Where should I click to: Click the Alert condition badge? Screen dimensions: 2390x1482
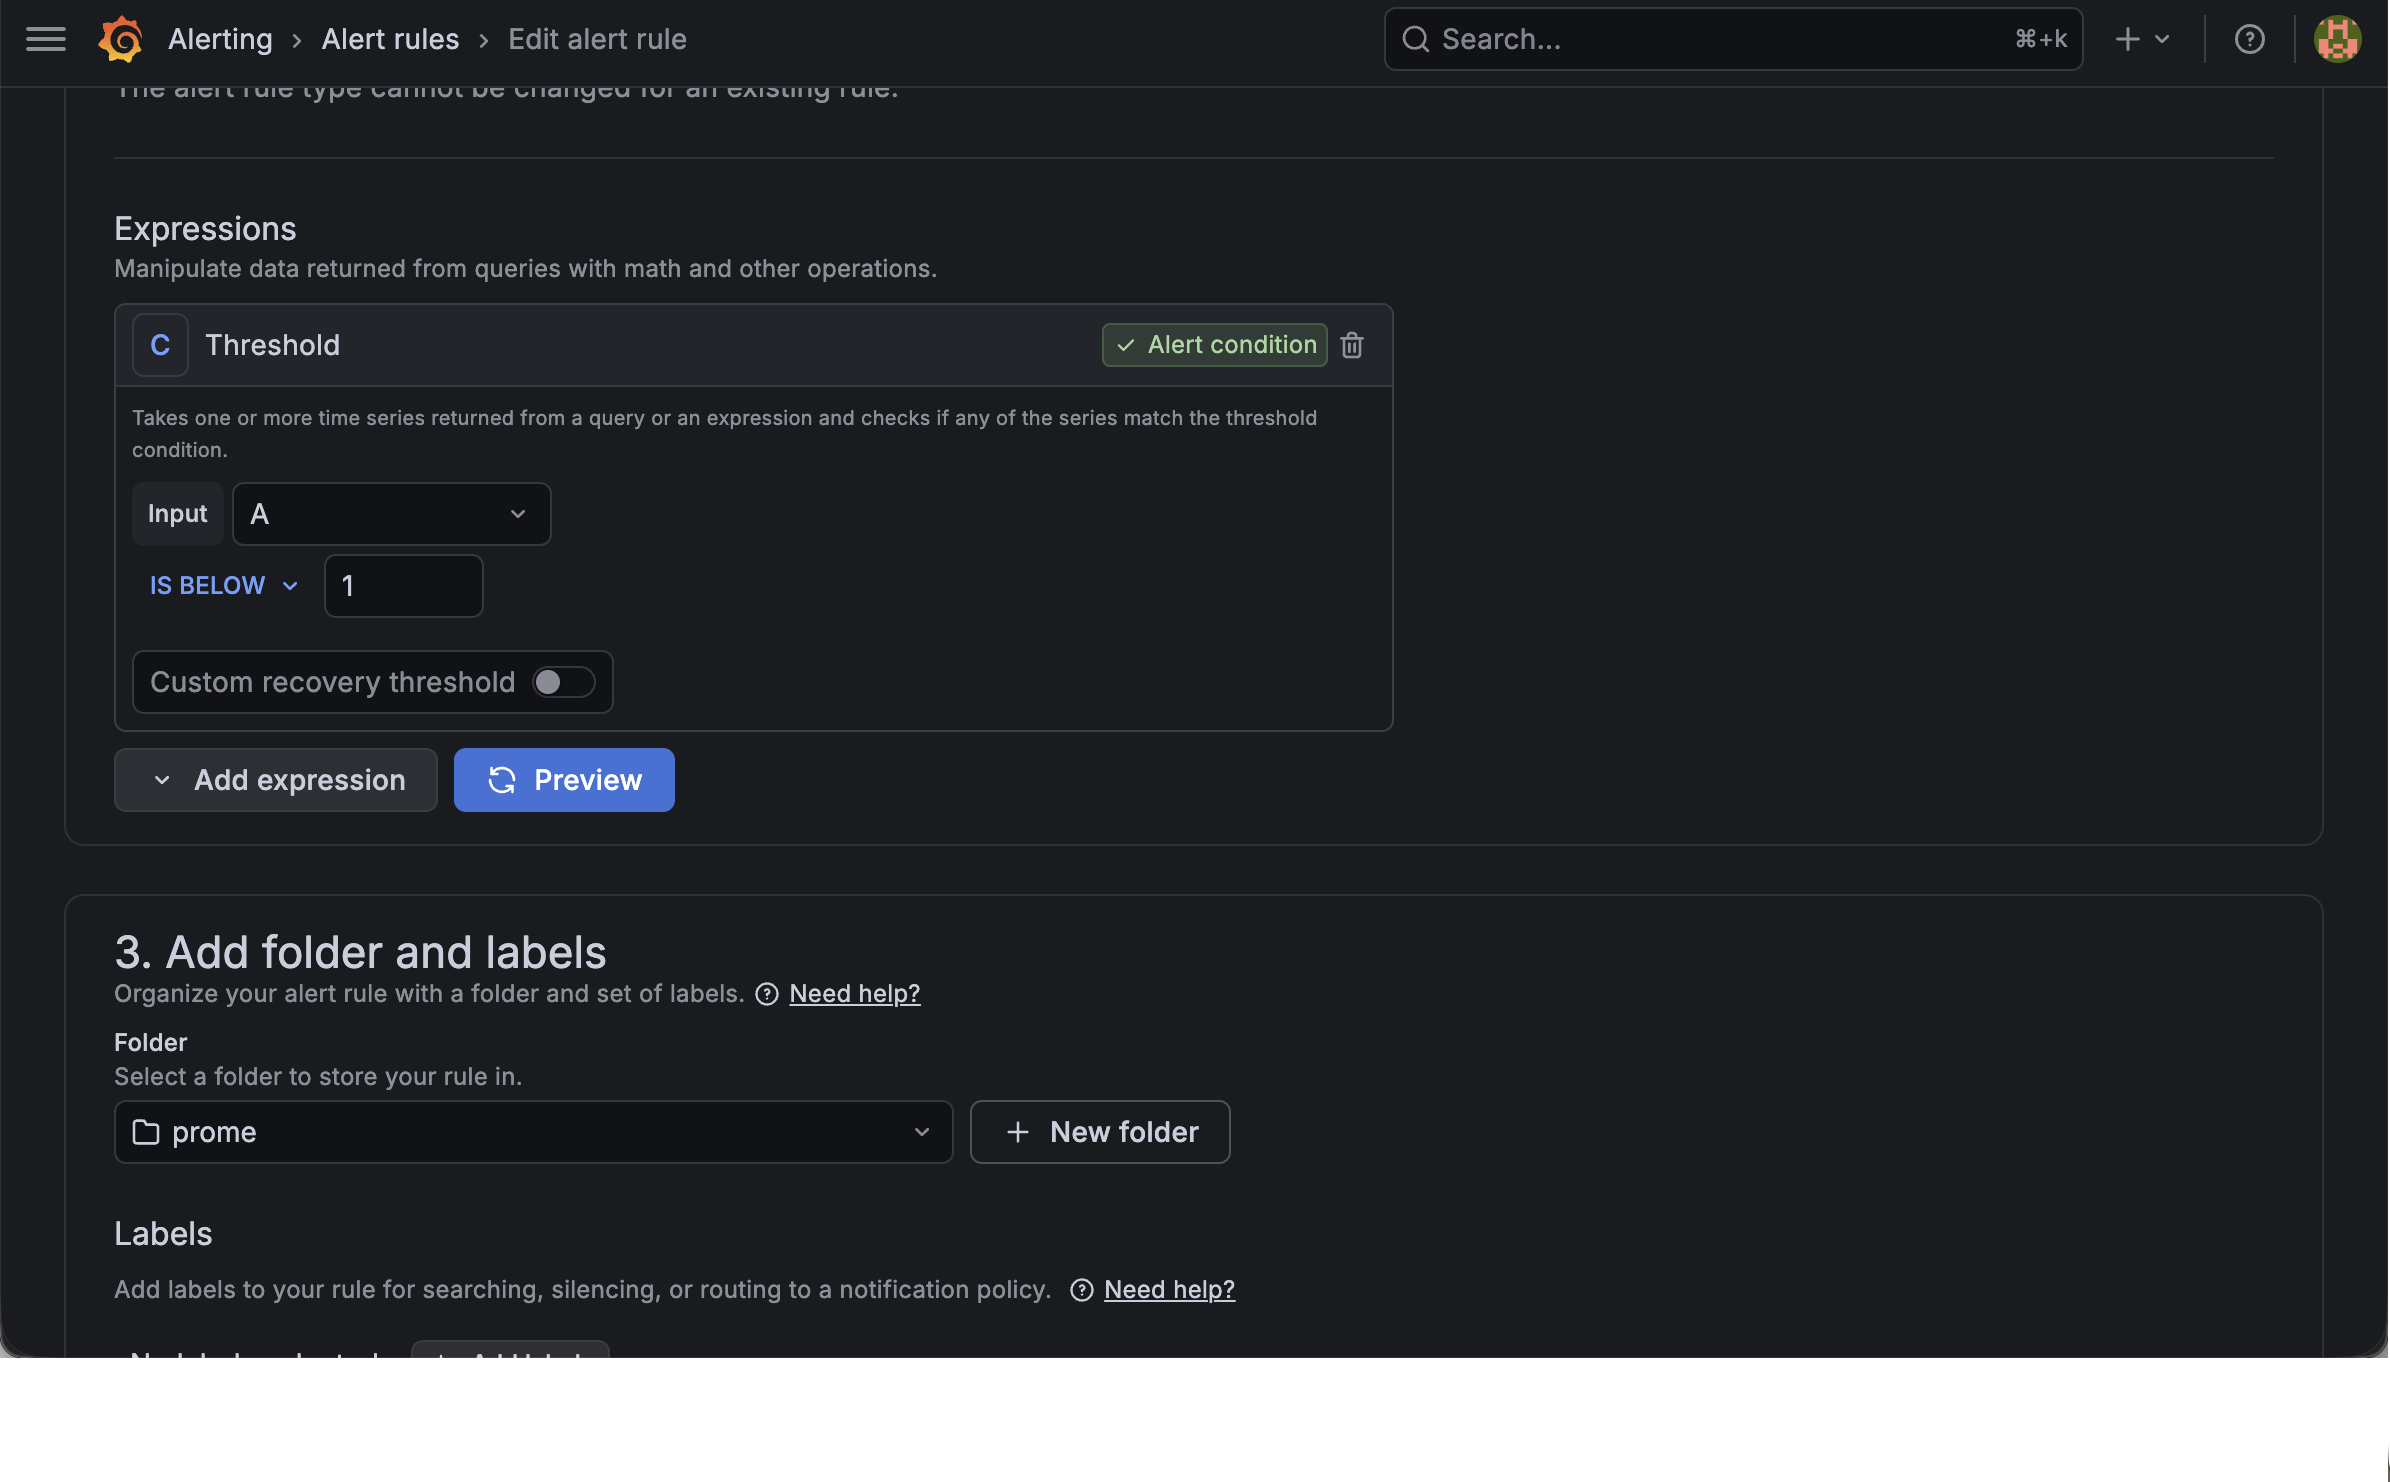[1215, 345]
